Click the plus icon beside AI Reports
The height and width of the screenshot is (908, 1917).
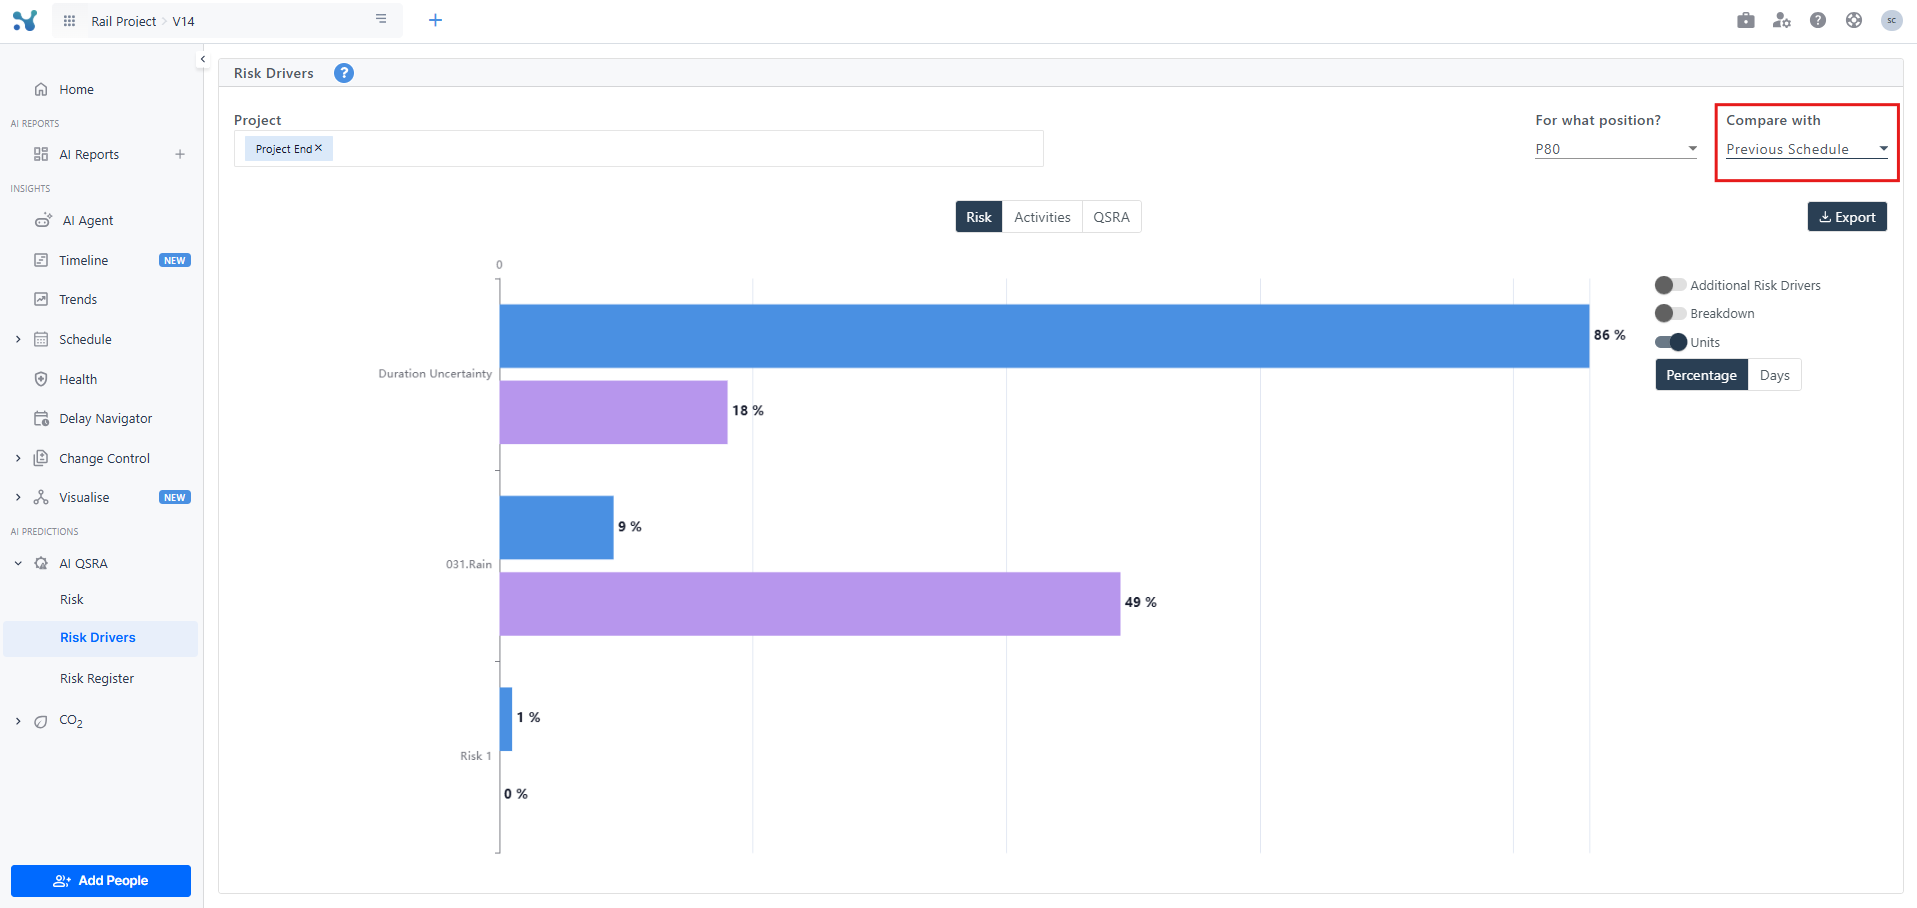[x=180, y=154]
